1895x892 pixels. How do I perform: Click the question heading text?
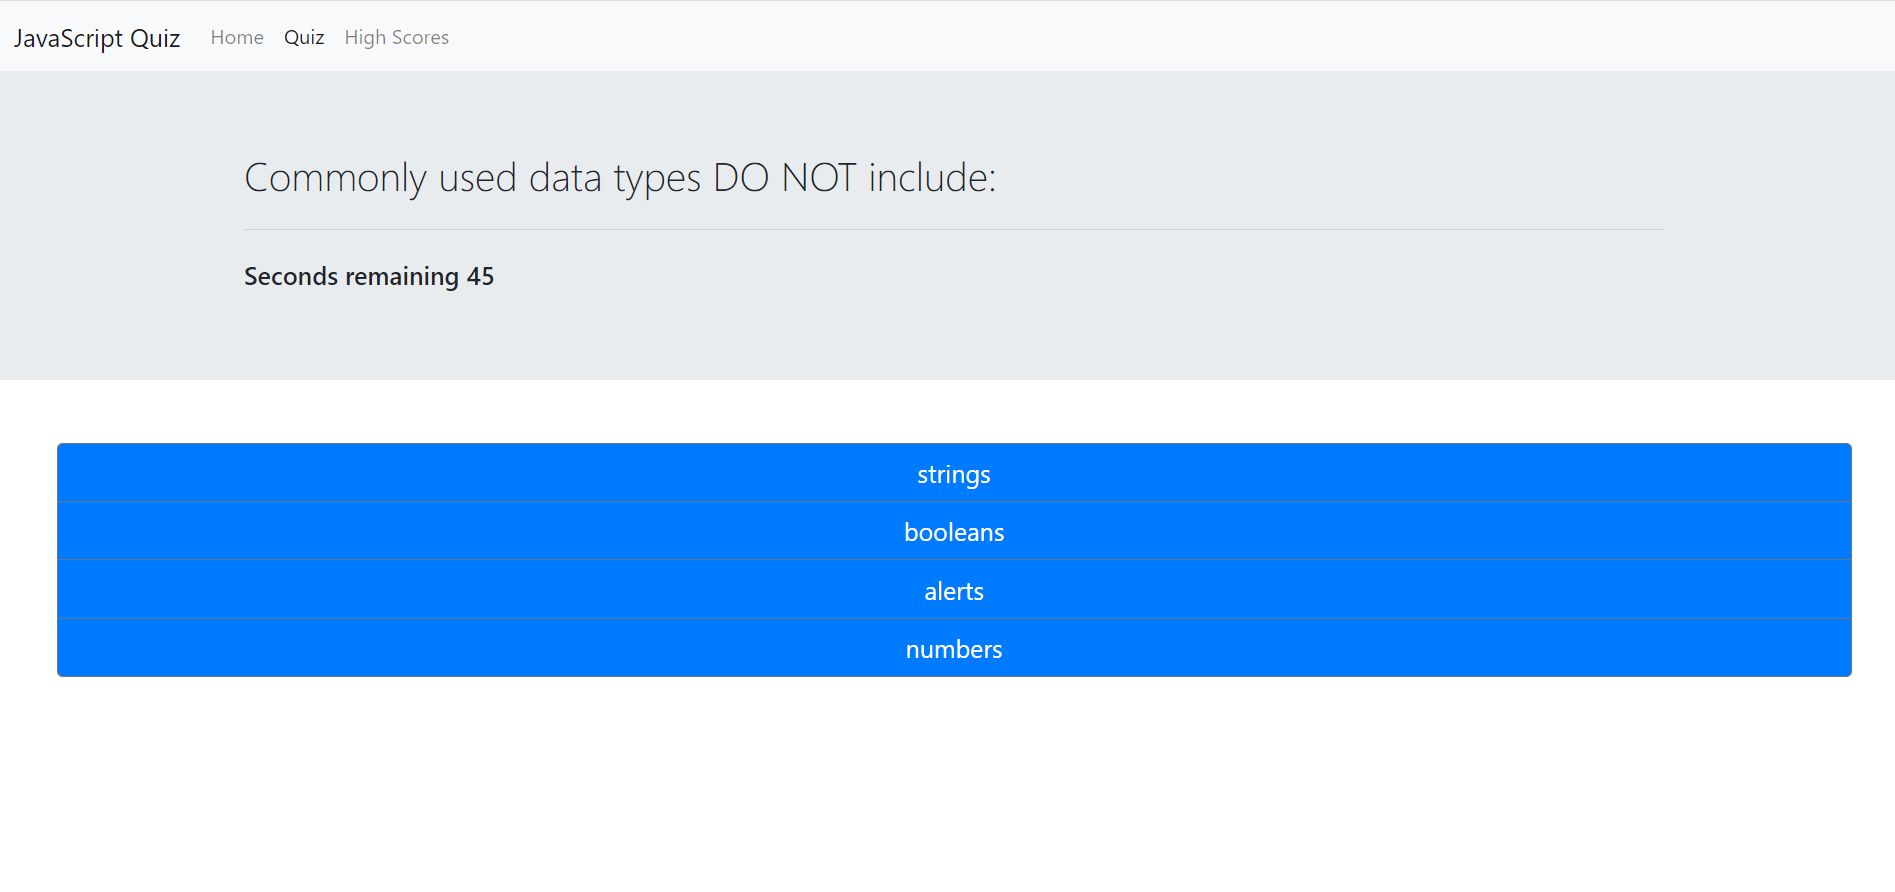(619, 177)
